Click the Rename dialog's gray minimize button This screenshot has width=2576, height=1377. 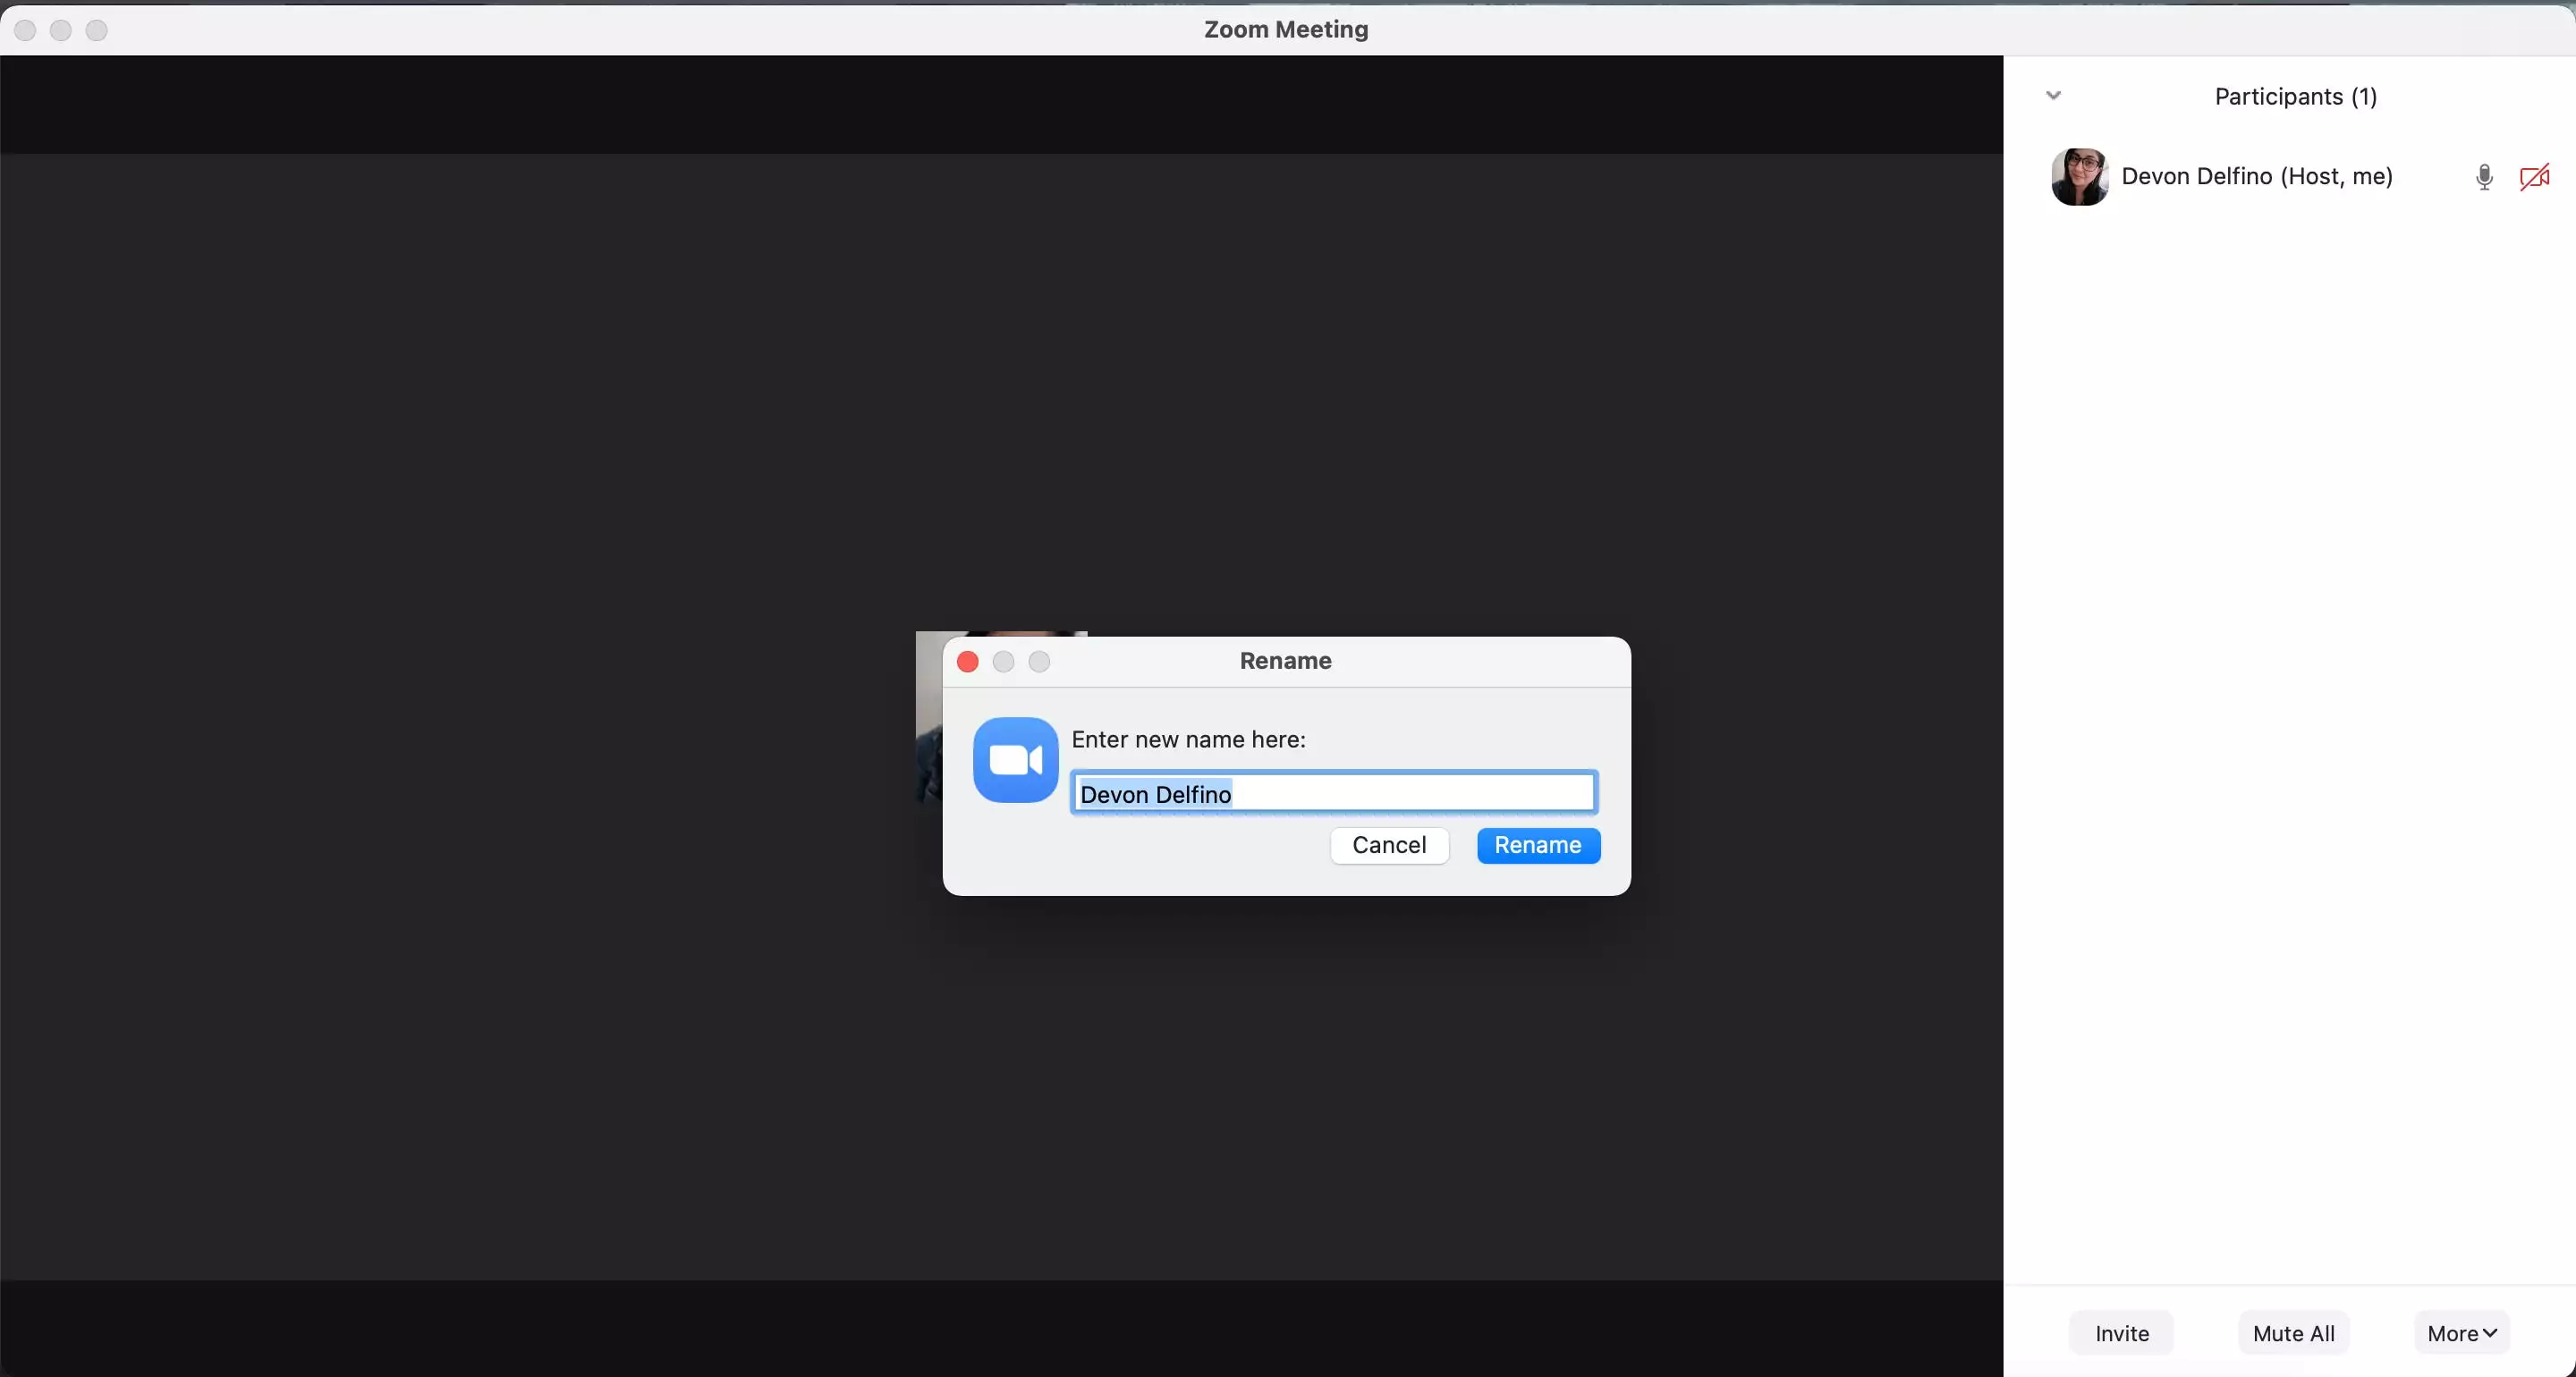click(1003, 662)
